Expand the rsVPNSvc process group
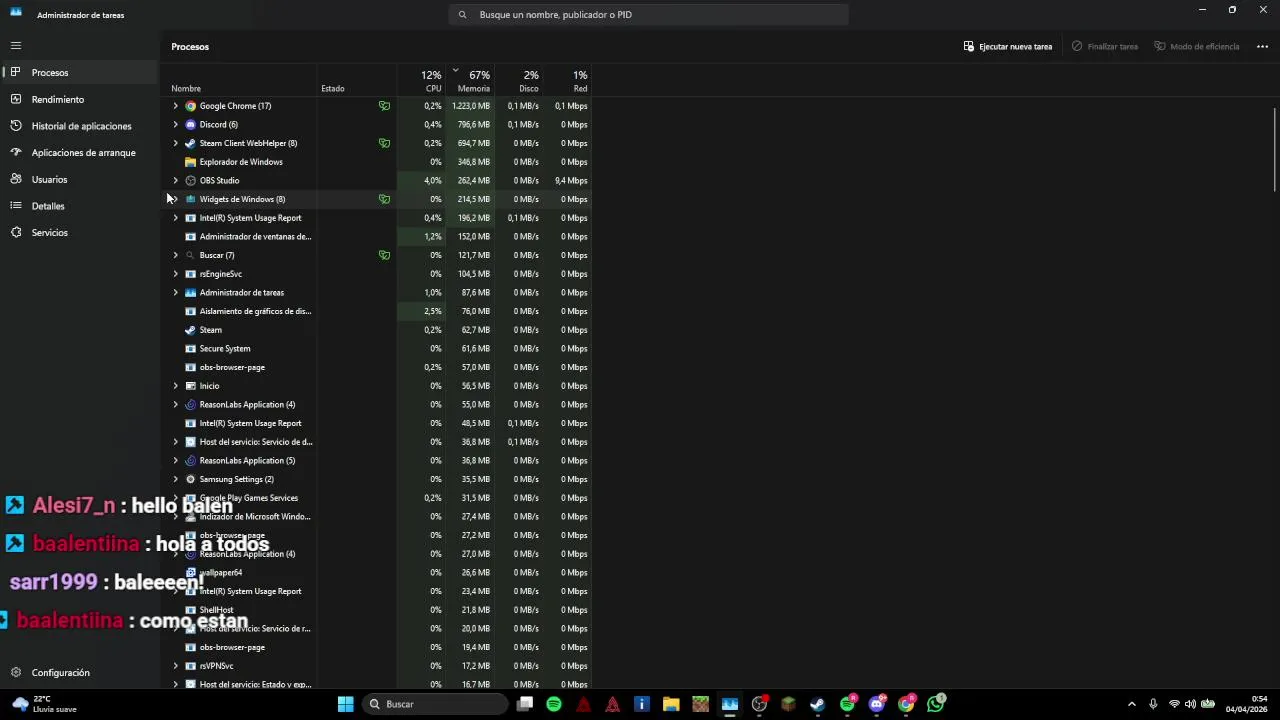 pyautogui.click(x=176, y=666)
